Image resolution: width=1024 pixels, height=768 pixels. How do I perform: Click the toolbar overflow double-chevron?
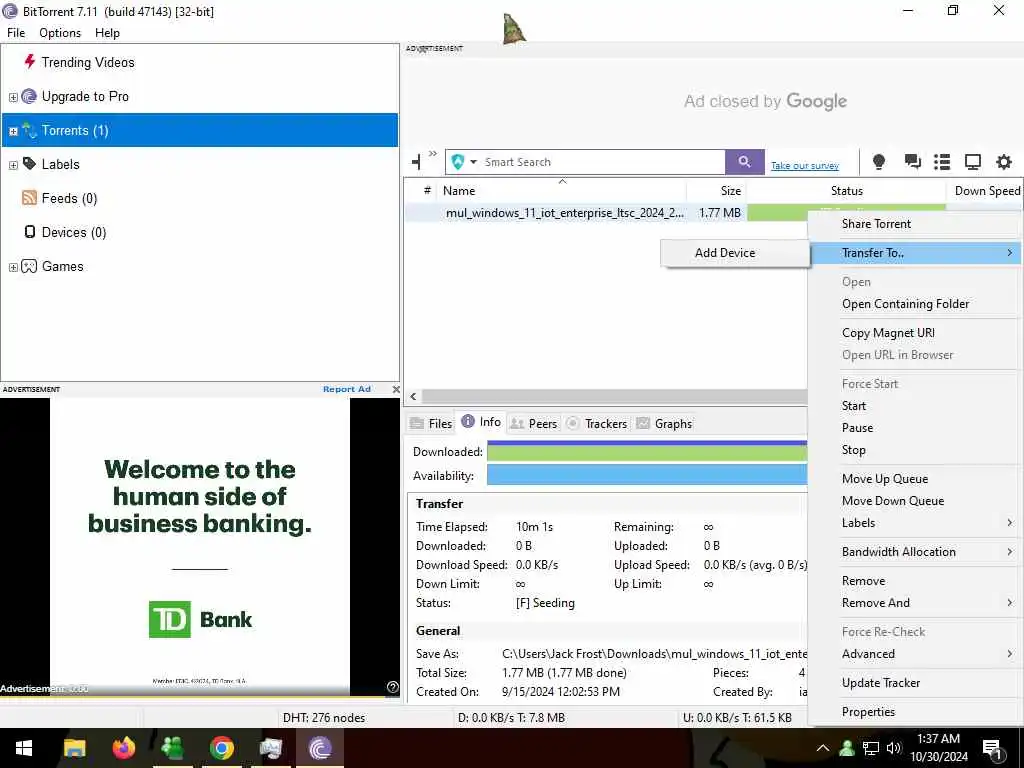tap(432, 154)
